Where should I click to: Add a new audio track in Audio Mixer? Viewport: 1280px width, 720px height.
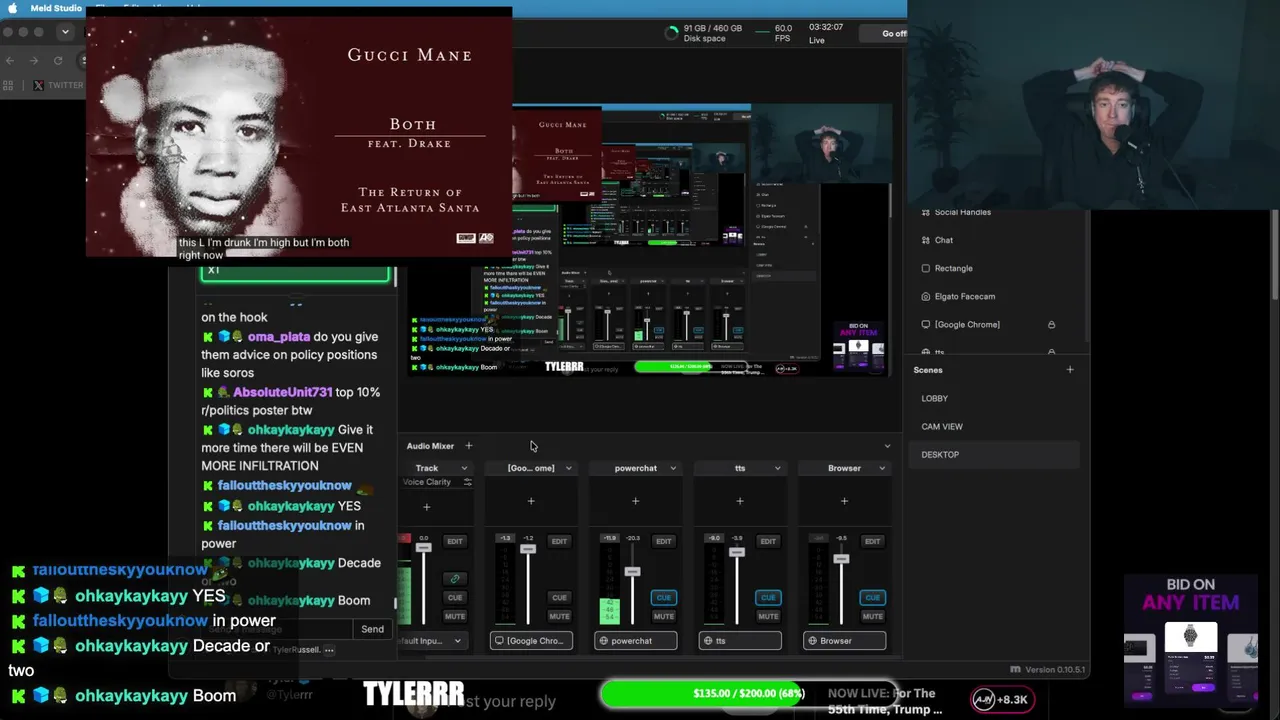point(468,446)
